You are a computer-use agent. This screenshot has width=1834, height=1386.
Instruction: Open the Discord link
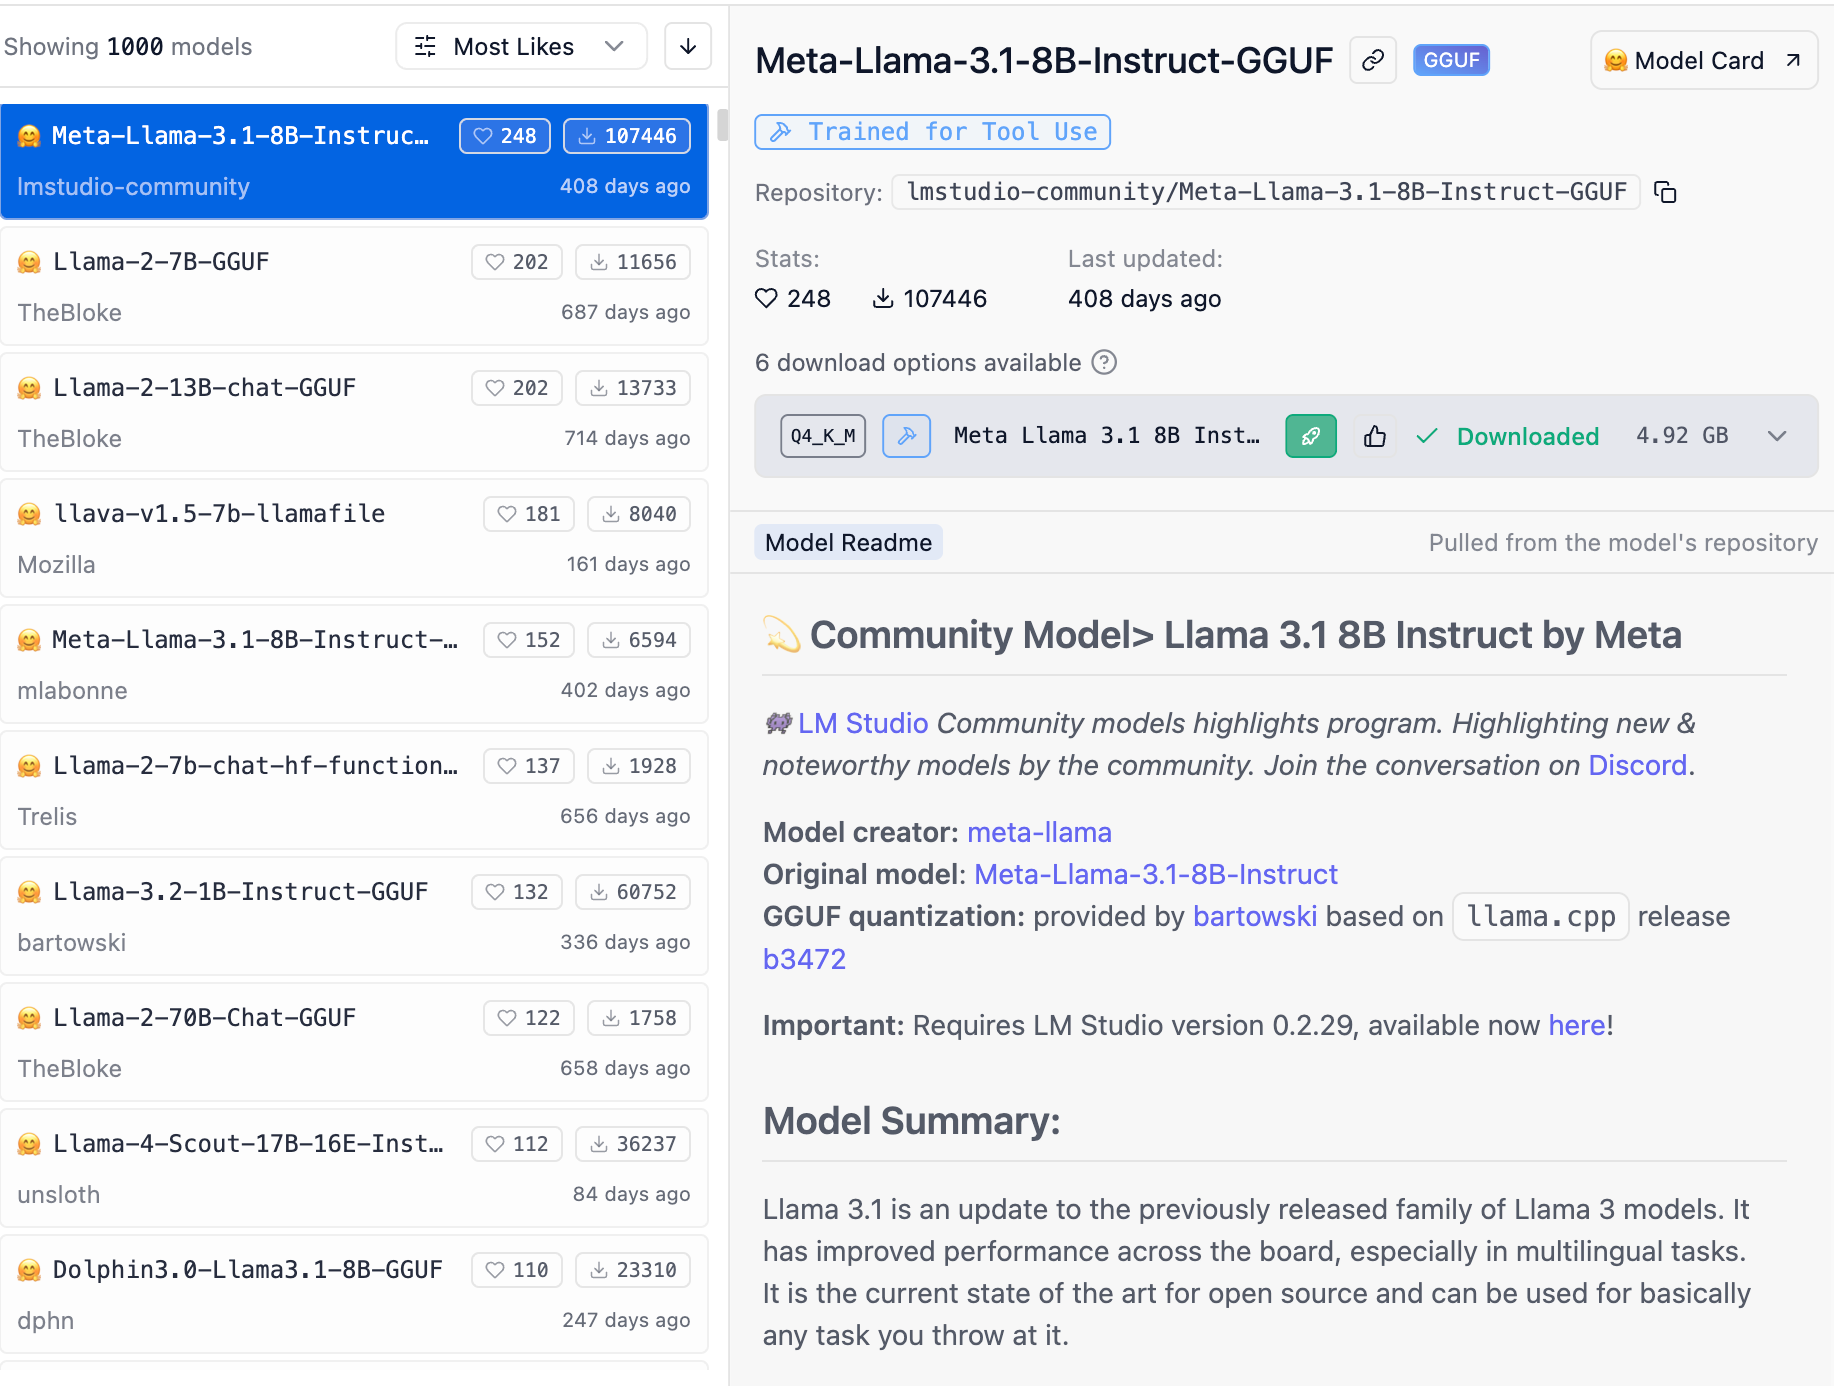[x=1638, y=765]
